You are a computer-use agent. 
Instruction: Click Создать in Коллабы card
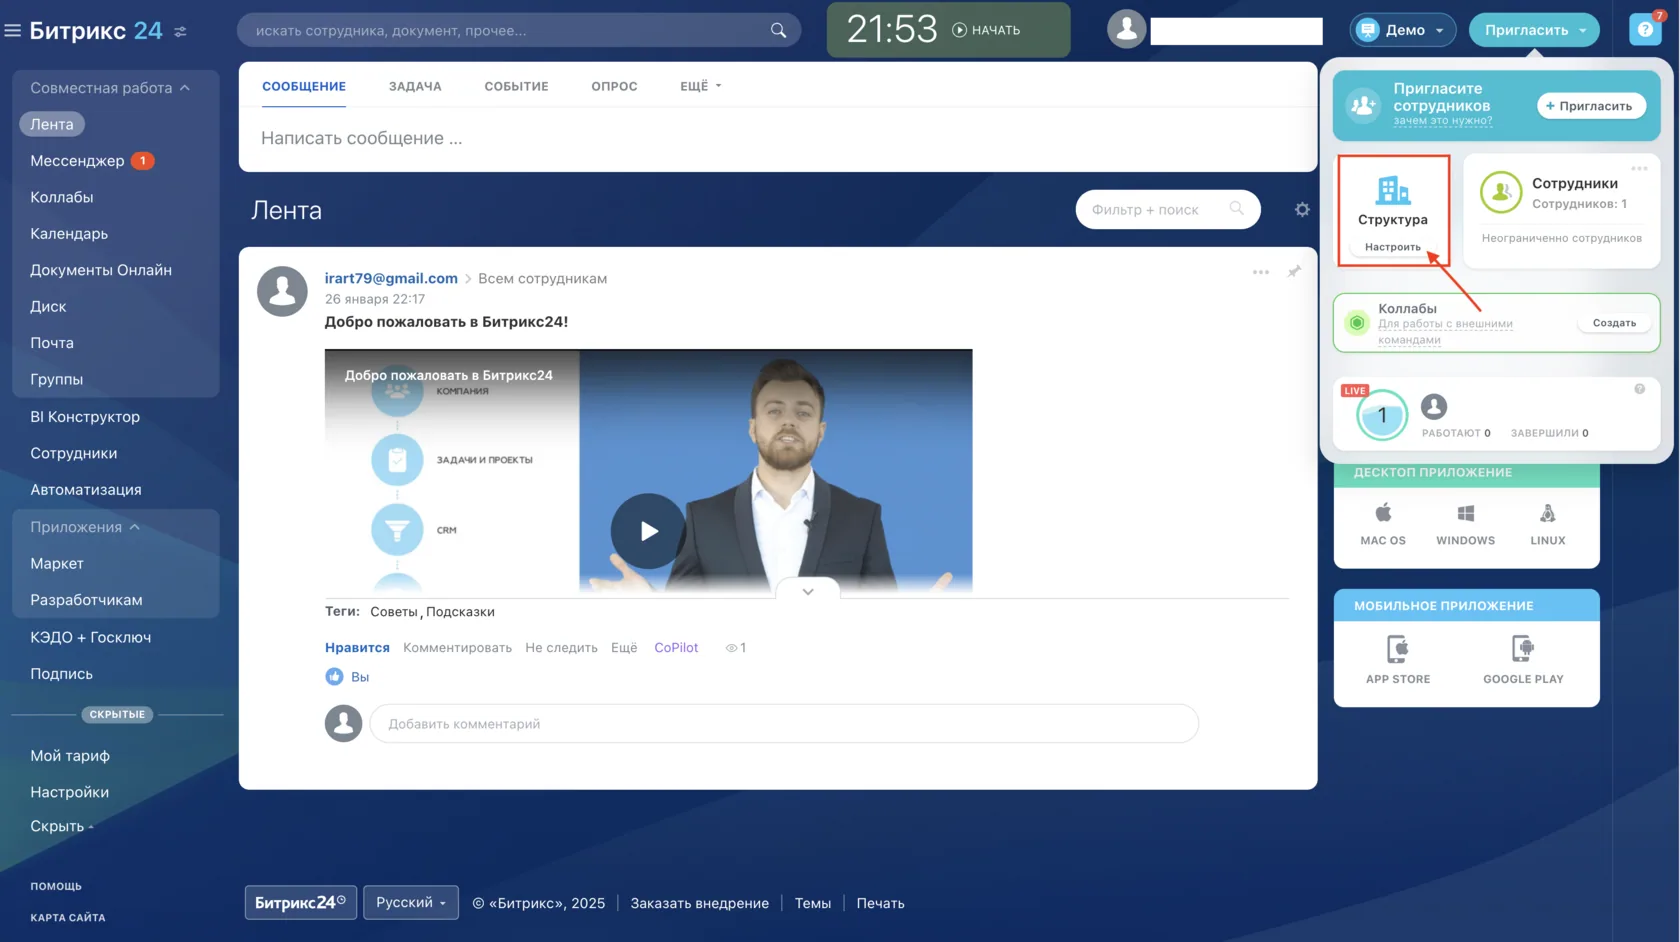tap(1614, 323)
